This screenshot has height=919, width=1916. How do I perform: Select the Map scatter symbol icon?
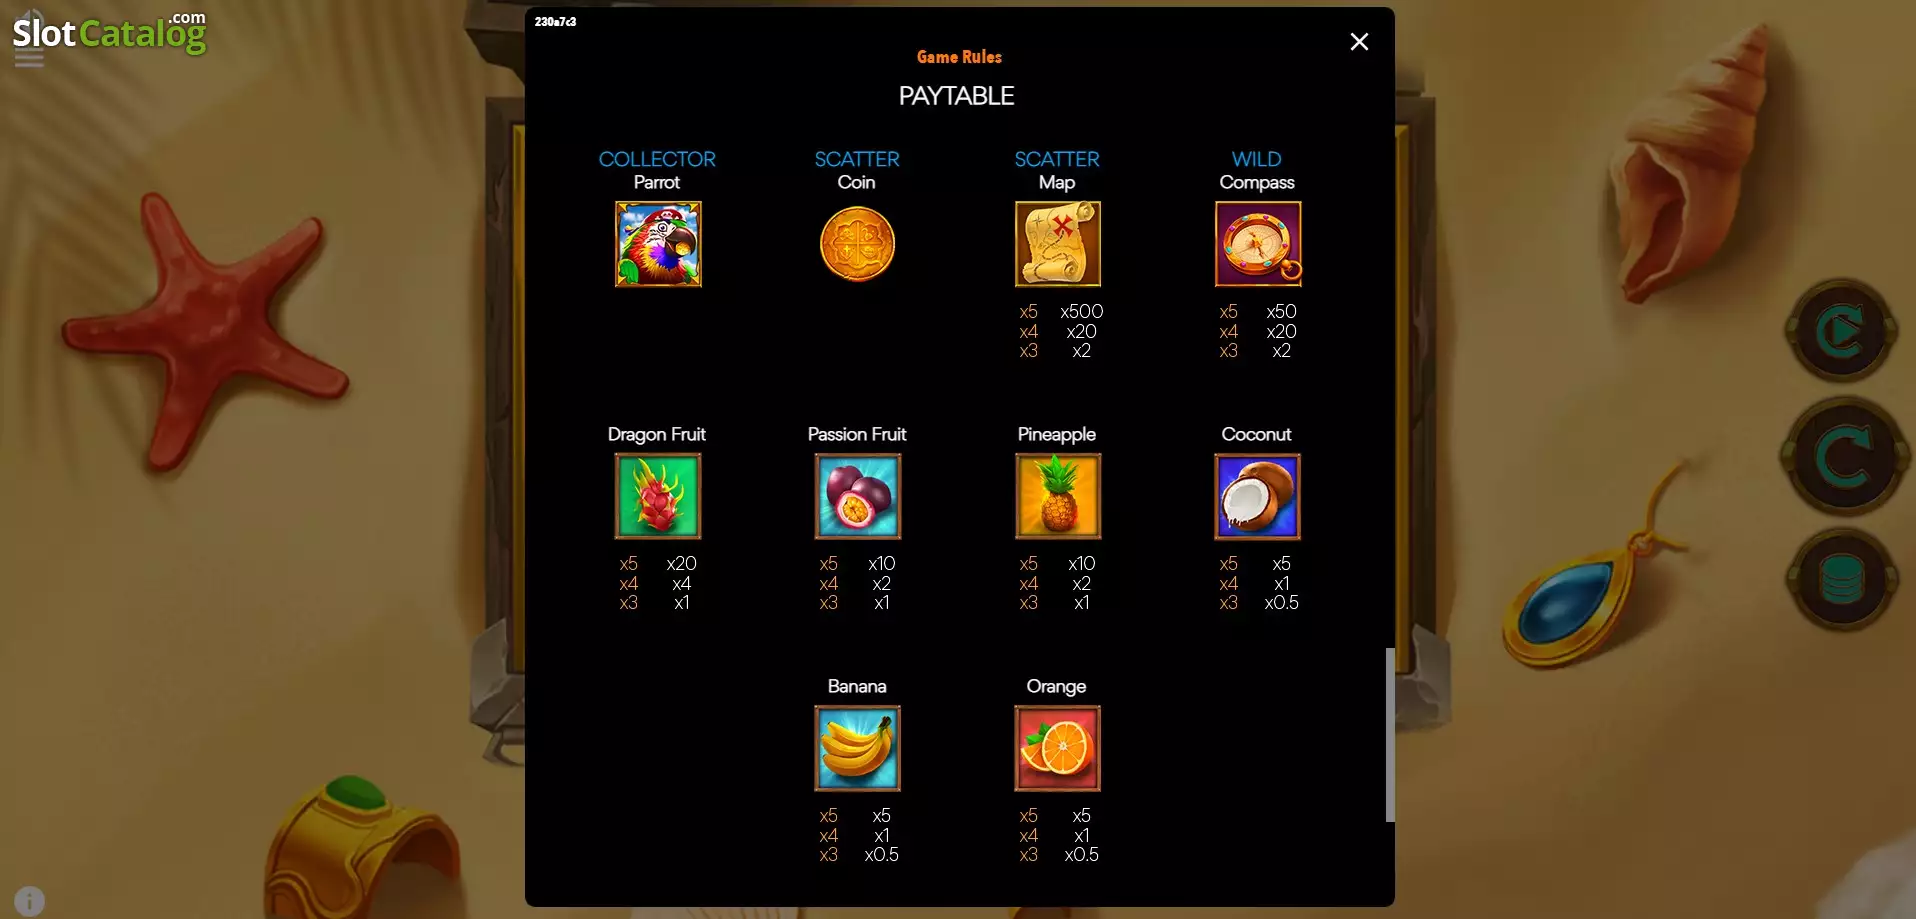(1058, 244)
